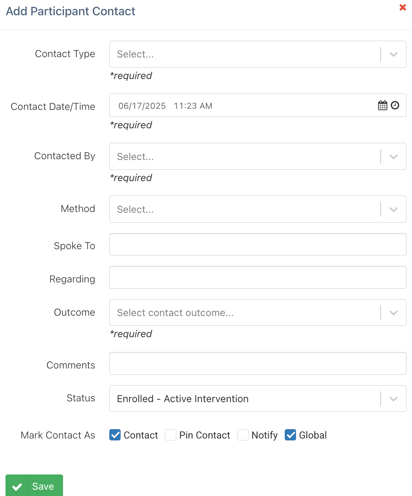Click the Outcome dropdown chevron arrow
The width and height of the screenshot is (412, 496).
(394, 313)
